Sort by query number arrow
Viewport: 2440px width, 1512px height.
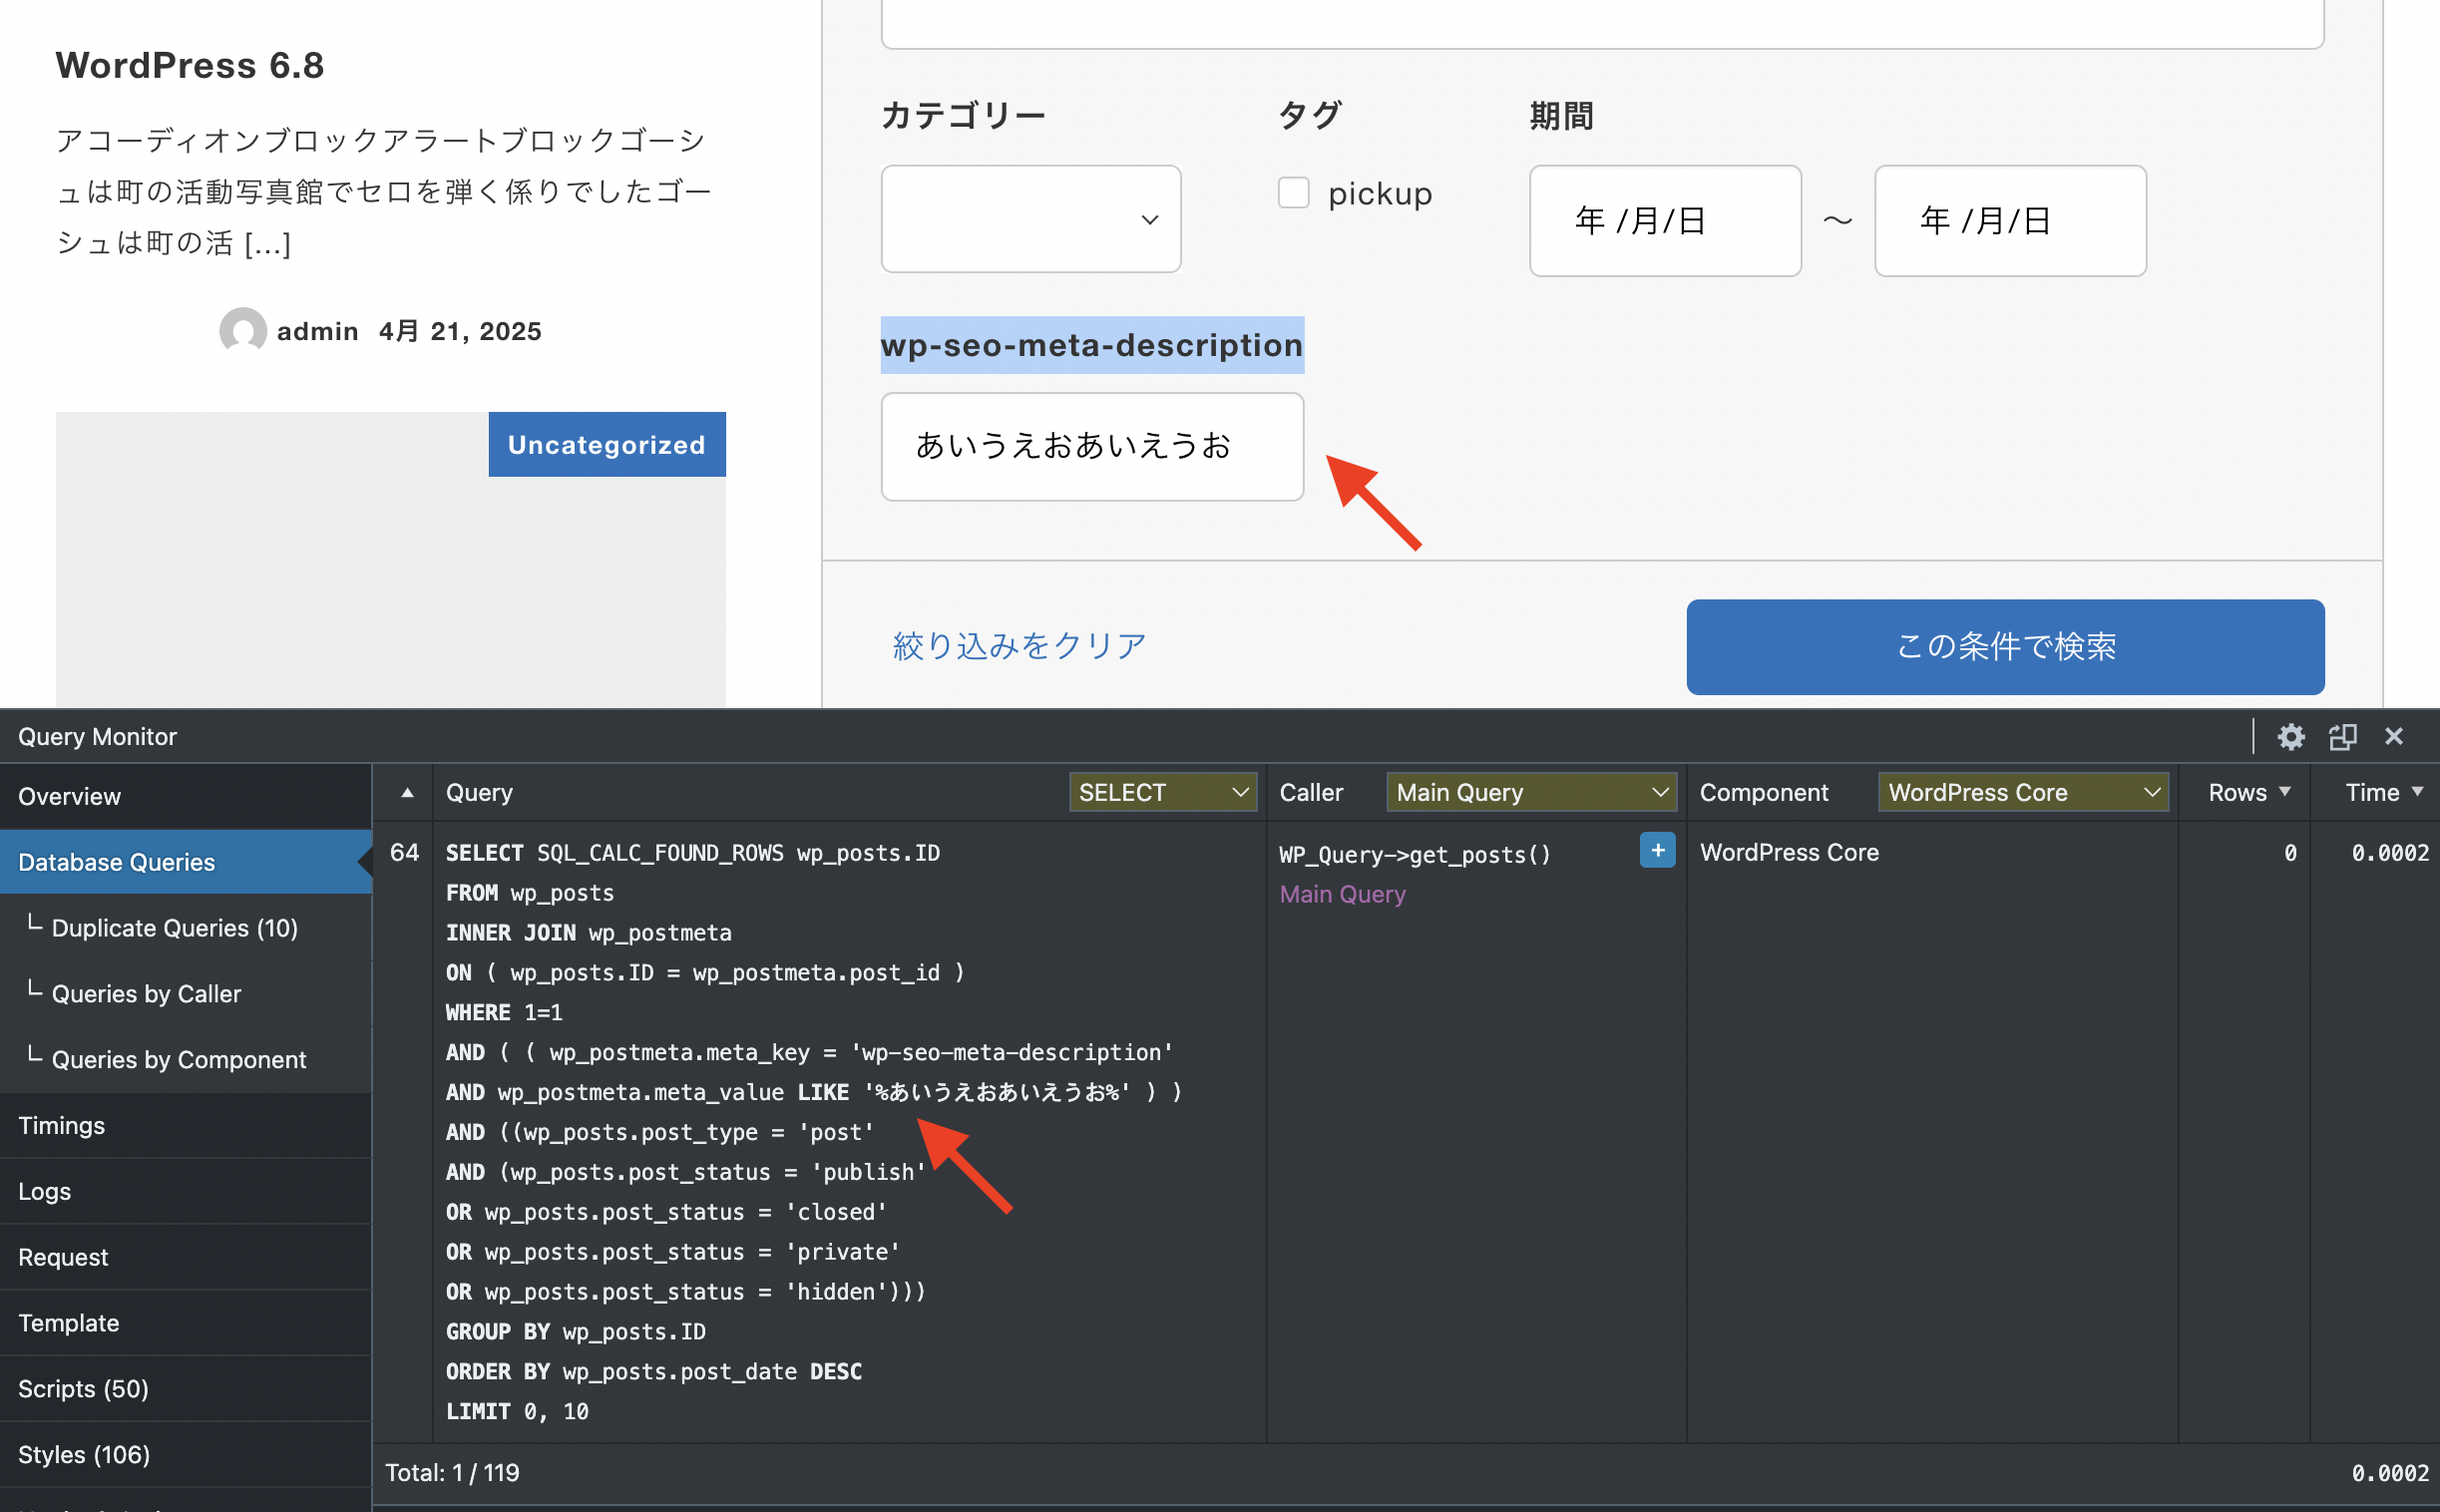point(407,793)
